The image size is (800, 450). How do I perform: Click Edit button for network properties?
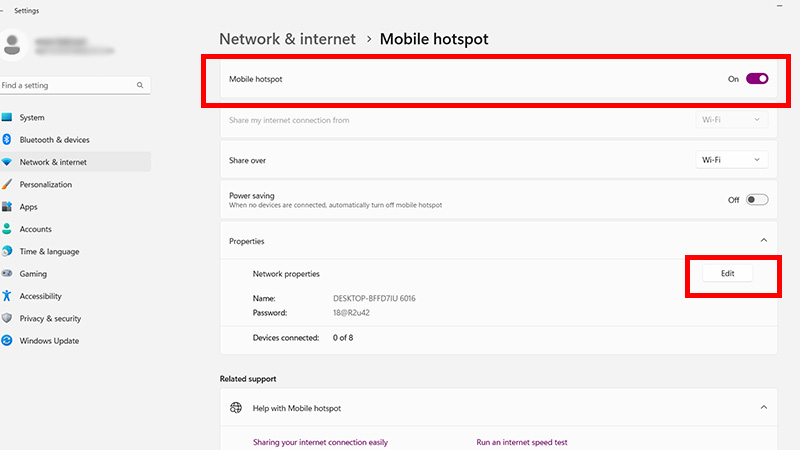coord(727,273)
